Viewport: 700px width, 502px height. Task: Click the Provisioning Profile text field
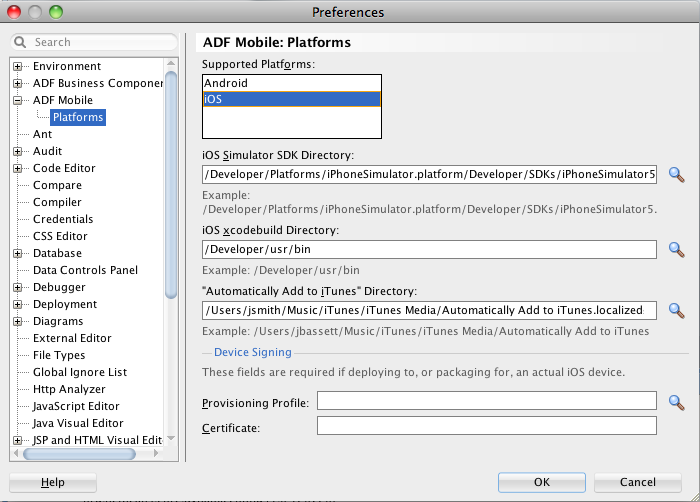point(487,401)
